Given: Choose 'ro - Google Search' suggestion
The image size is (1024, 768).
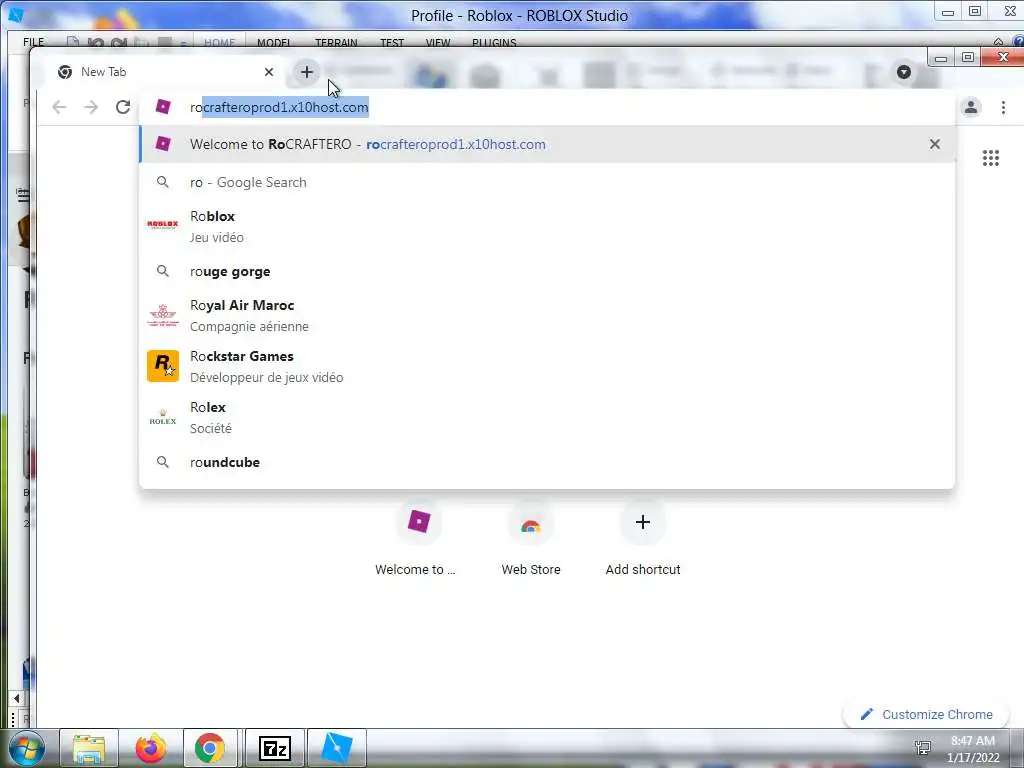Looking at the screenshot, I should coord(547,182).
